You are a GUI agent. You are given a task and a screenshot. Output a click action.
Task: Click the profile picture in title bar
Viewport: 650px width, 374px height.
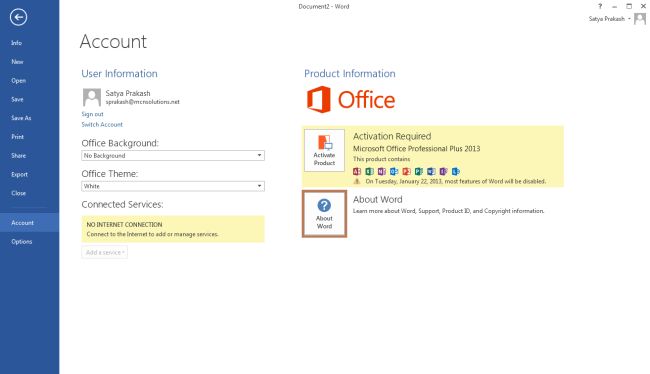pyautogui.click(x=640, y=19)
